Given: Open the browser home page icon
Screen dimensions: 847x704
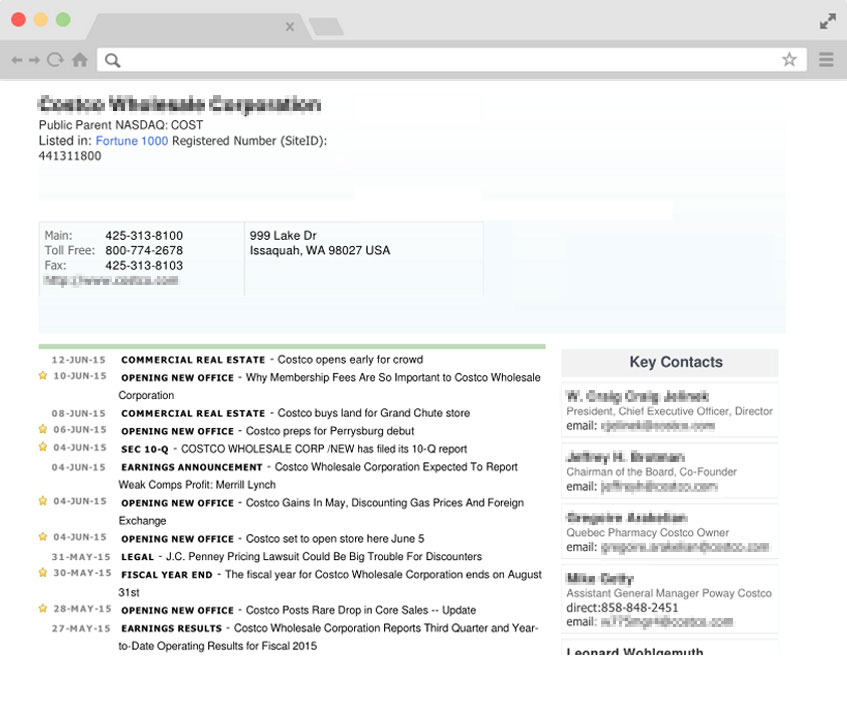Looking at the screenshot, I should point(80,59).
